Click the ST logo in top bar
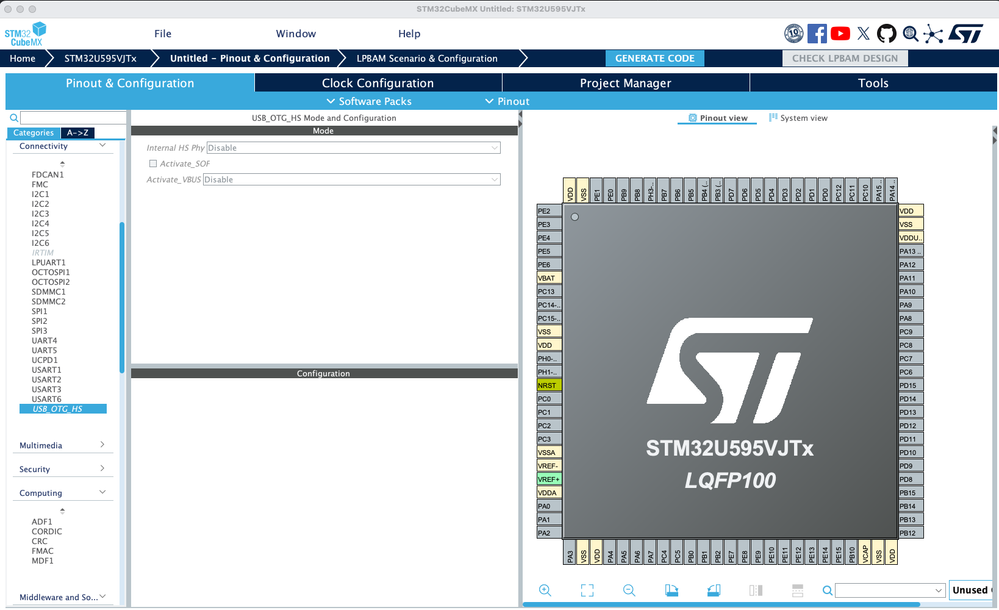 click(966, 34)
